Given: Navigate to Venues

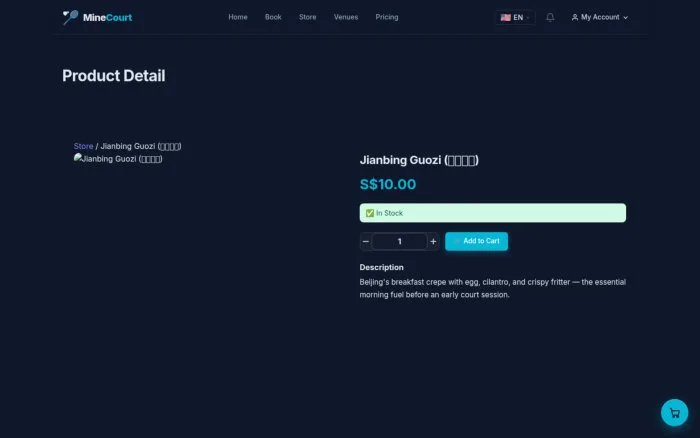Looking at the screenshot, I should pos(346,17).
